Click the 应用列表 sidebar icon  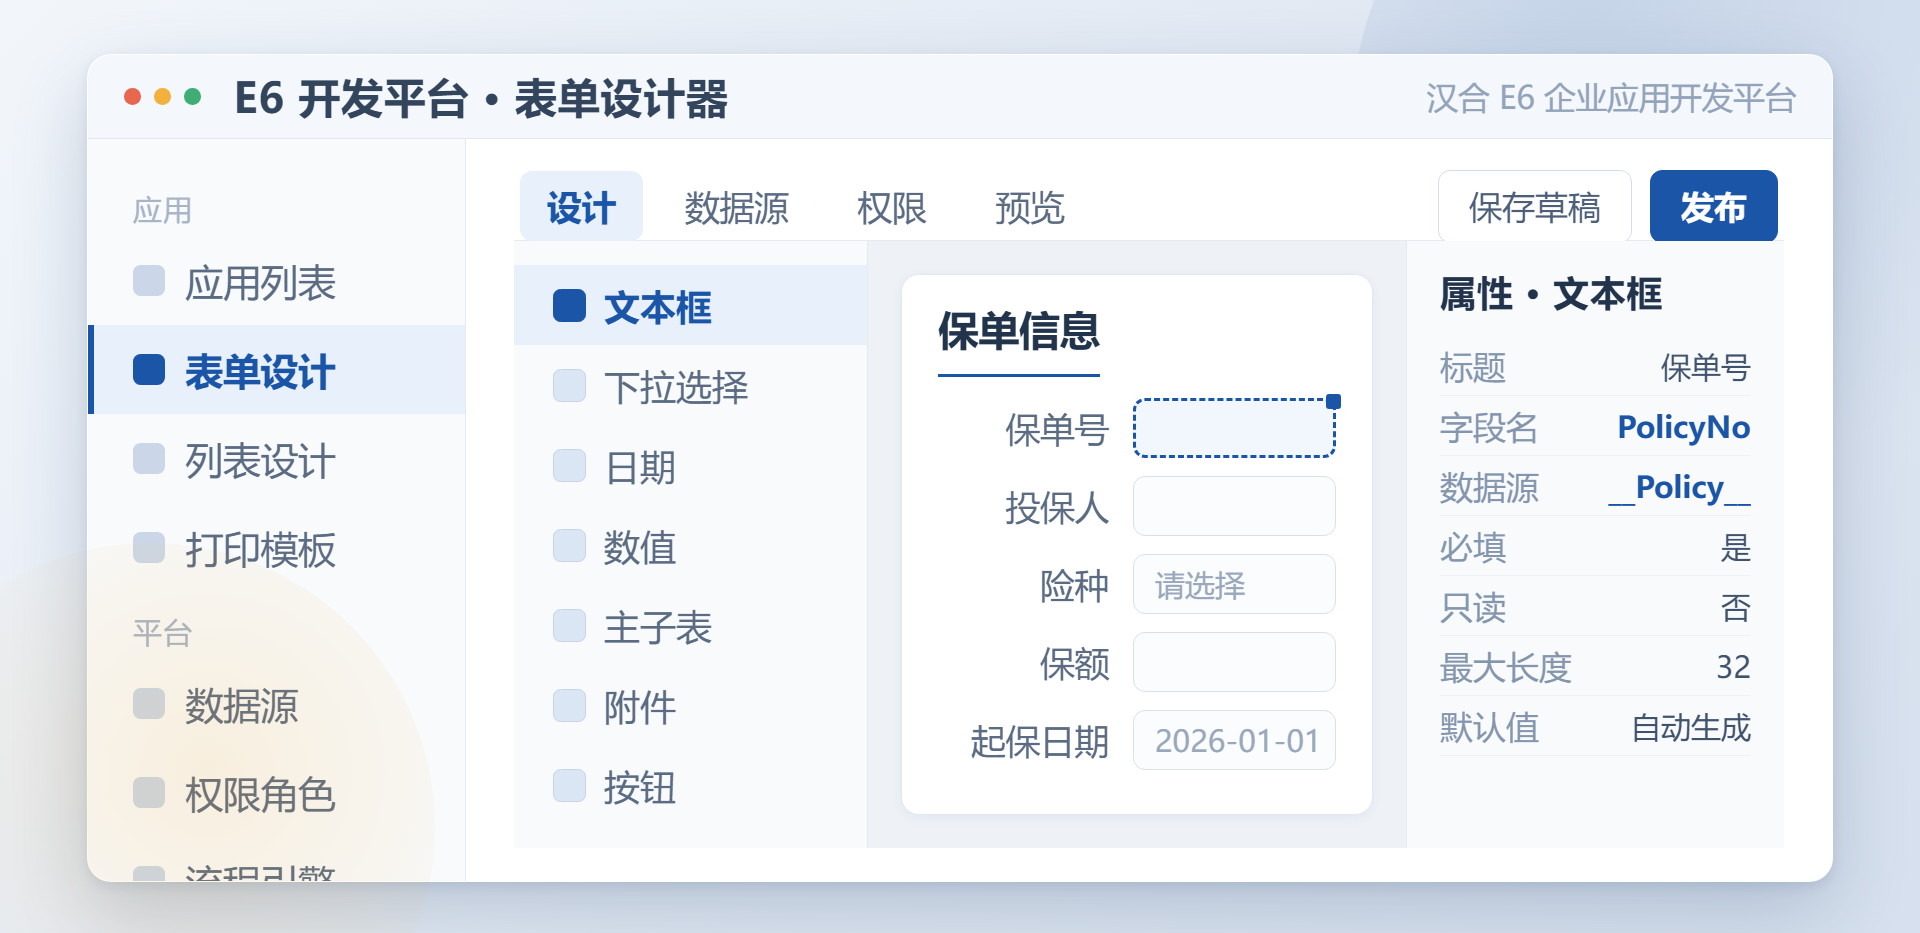point(149,281)
